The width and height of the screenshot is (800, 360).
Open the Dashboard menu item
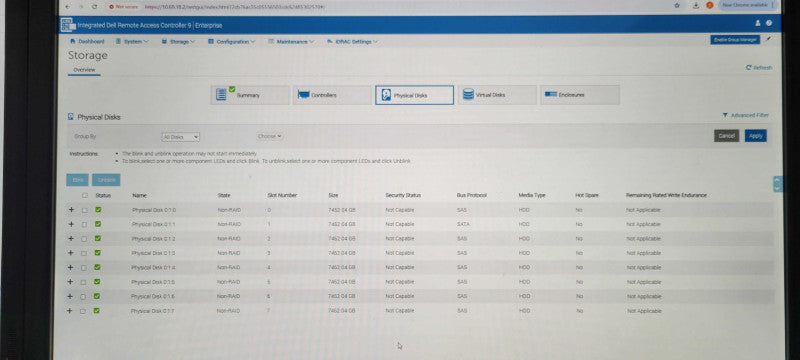[x=87, y=41]
